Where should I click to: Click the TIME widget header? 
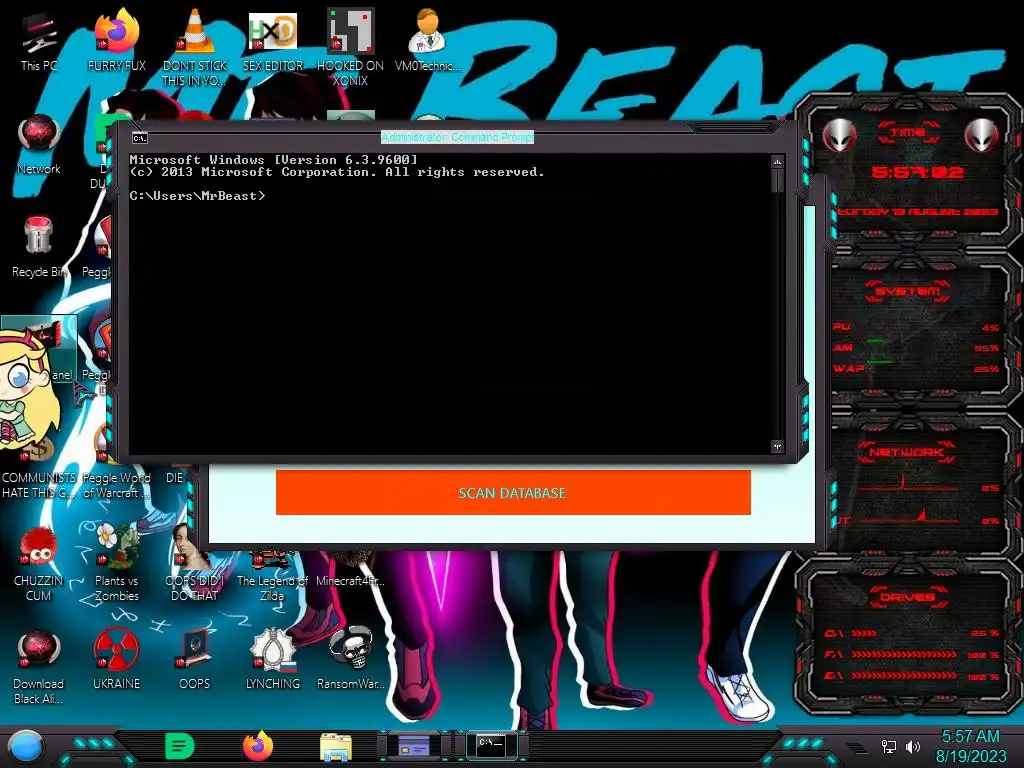908,133
